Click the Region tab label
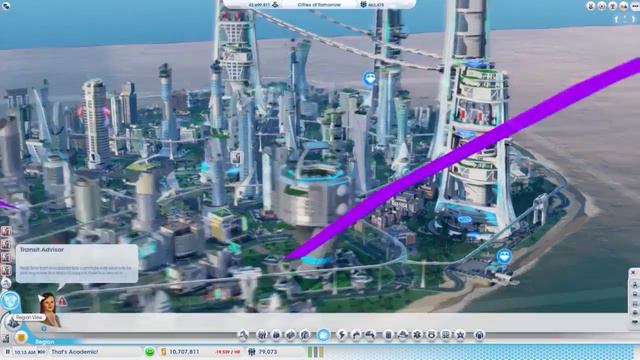The height and width of the screenshot is (360, 640). pyautogui.click(x=44, y=342)
